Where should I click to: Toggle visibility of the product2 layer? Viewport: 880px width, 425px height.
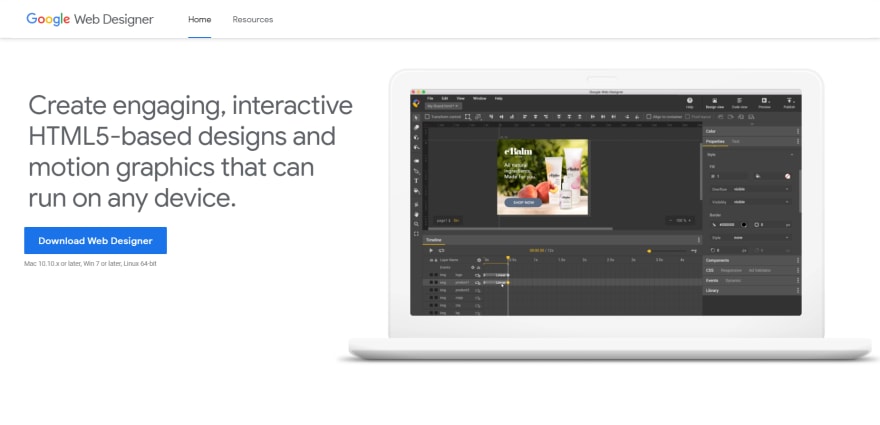[x=431, y=290]
